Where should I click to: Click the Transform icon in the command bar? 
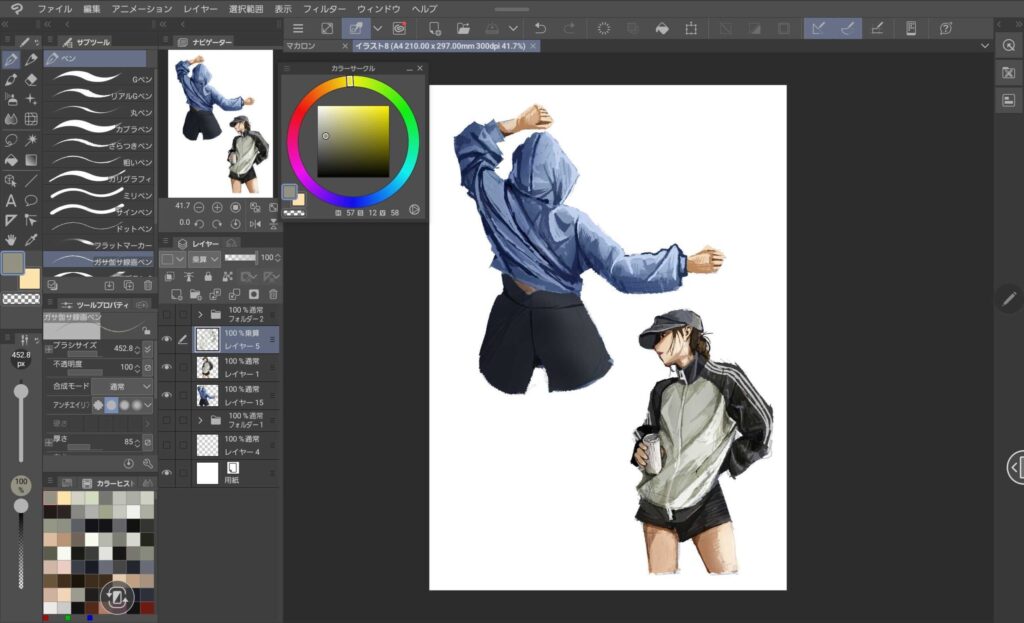[691, 28]
